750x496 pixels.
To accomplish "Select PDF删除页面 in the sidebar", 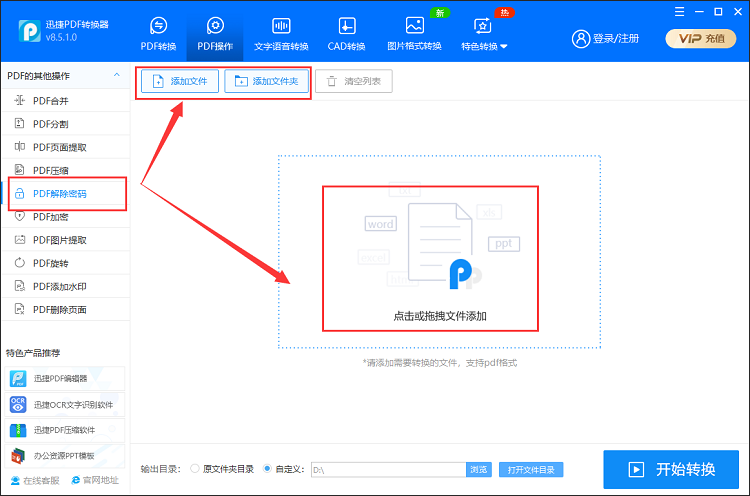I will click(66, 309).
